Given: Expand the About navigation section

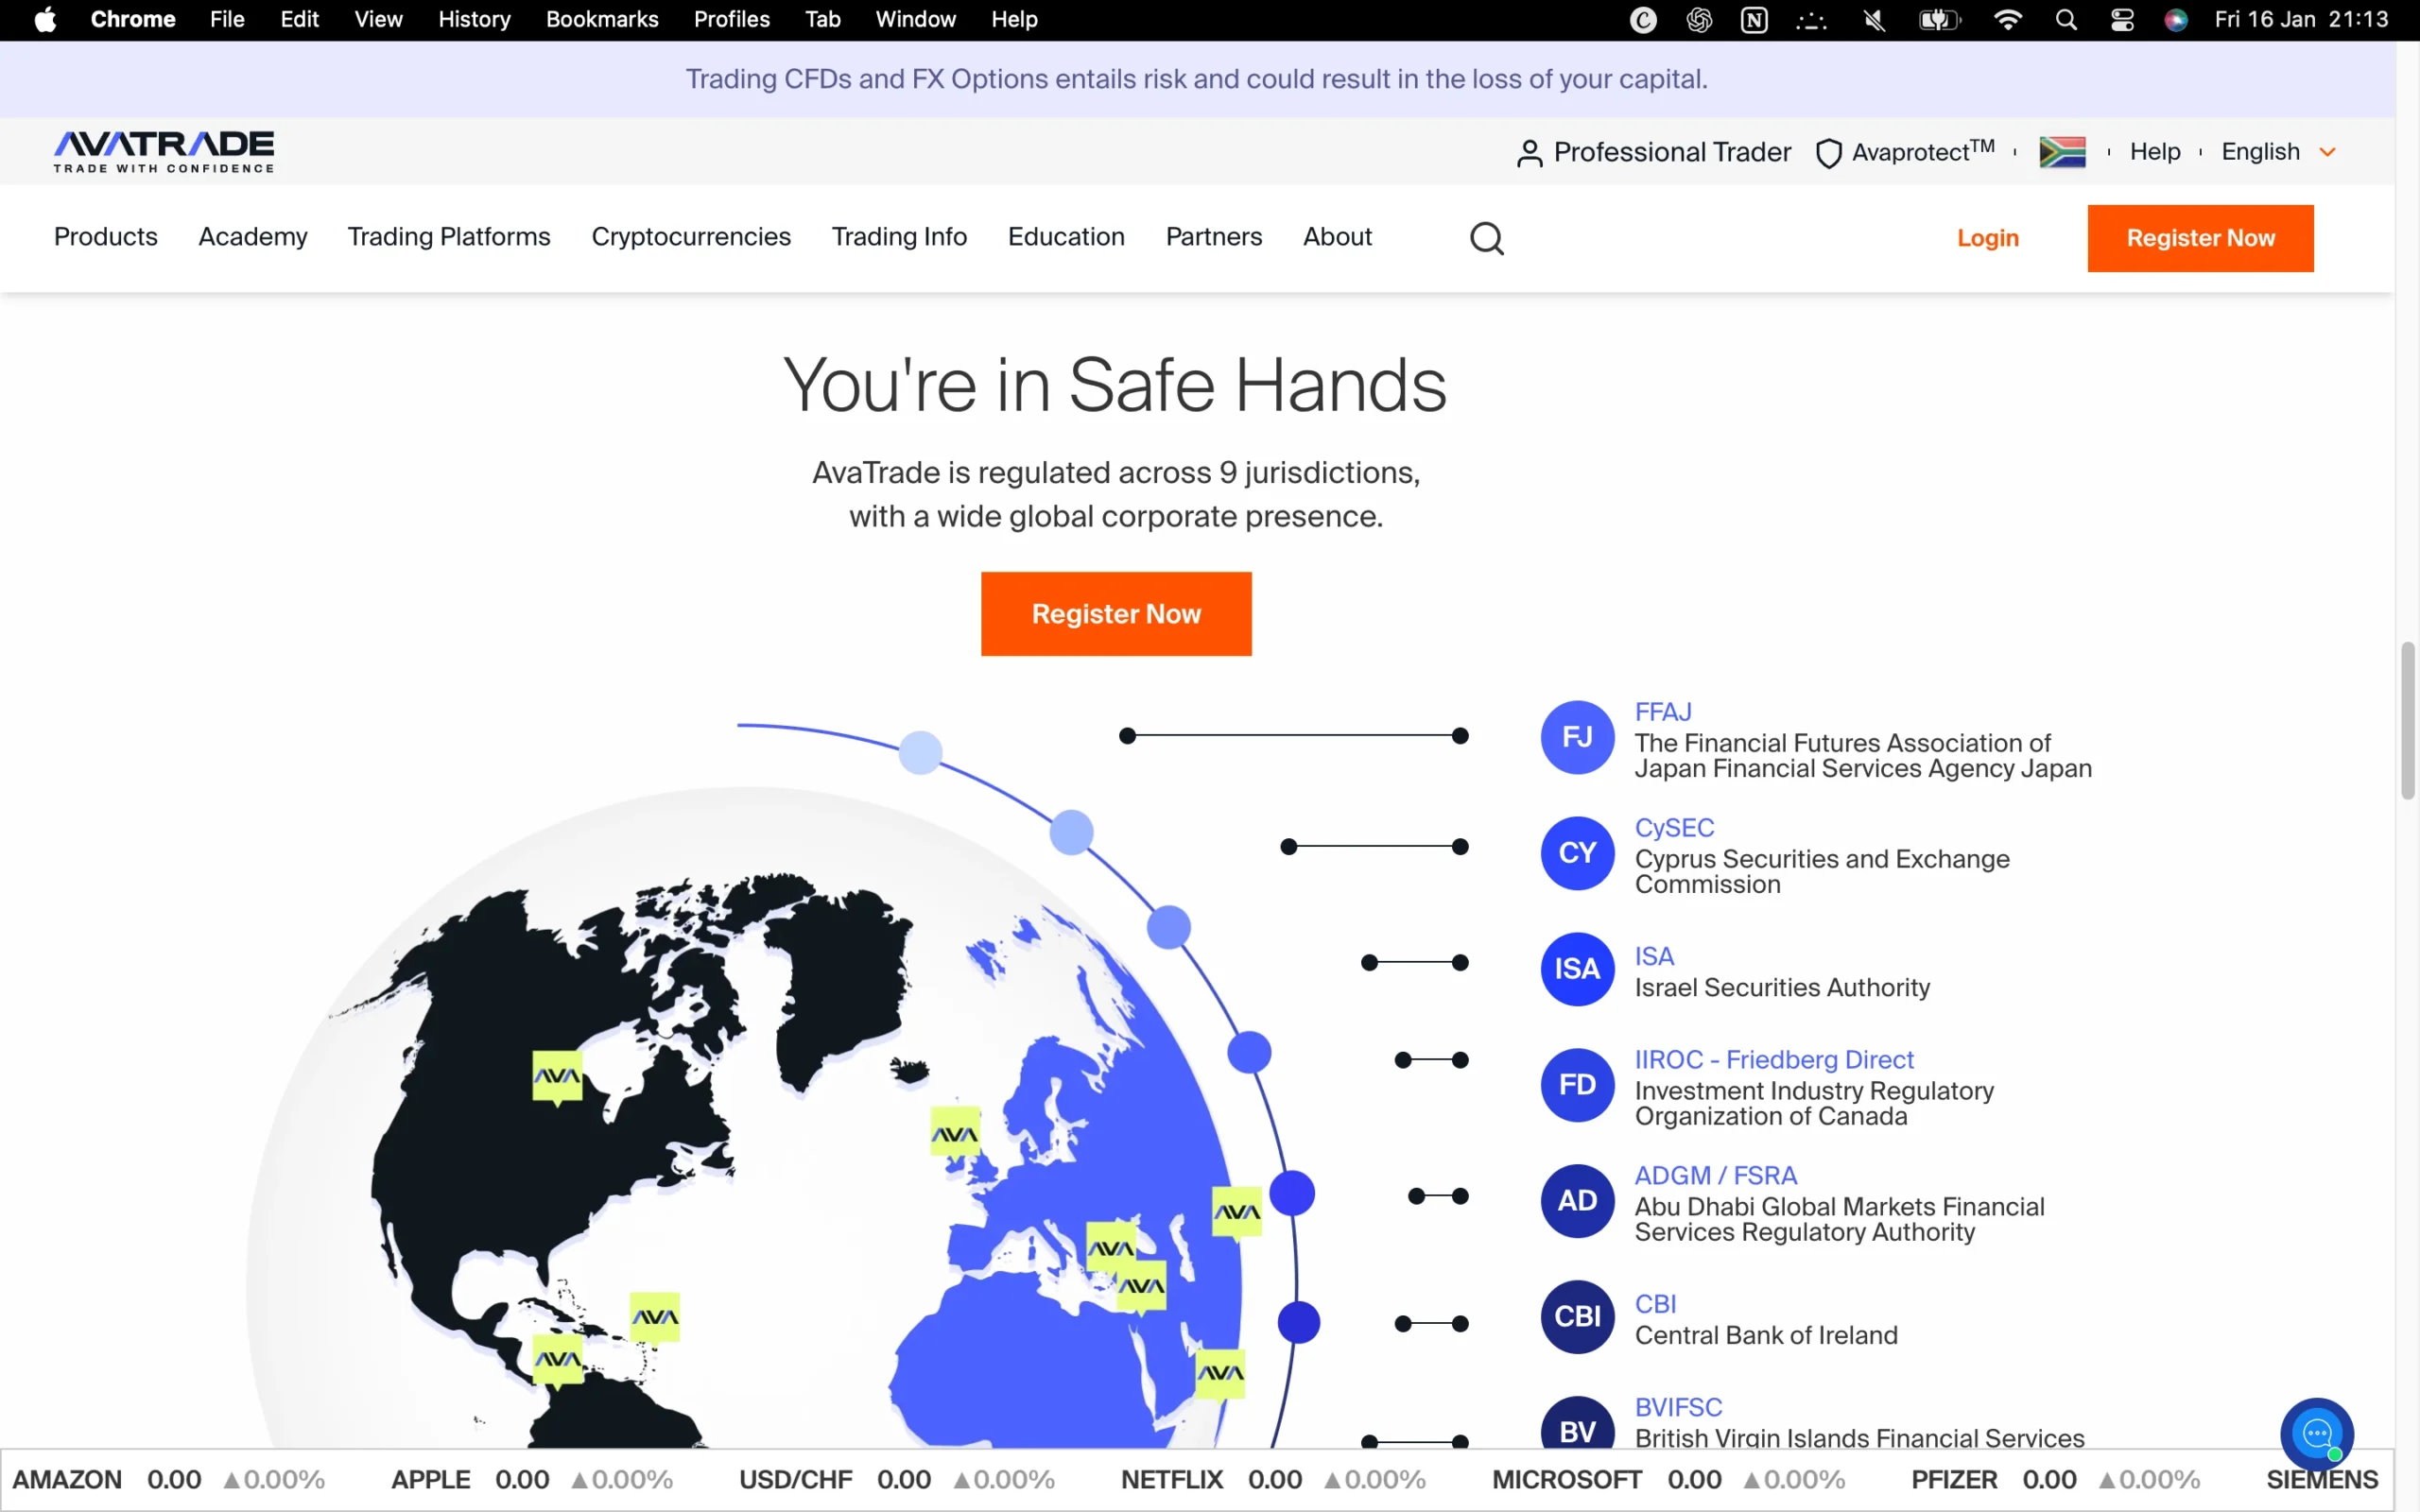Looking at the screenshot, I should pyautogui.click(x=1338, y=237).
